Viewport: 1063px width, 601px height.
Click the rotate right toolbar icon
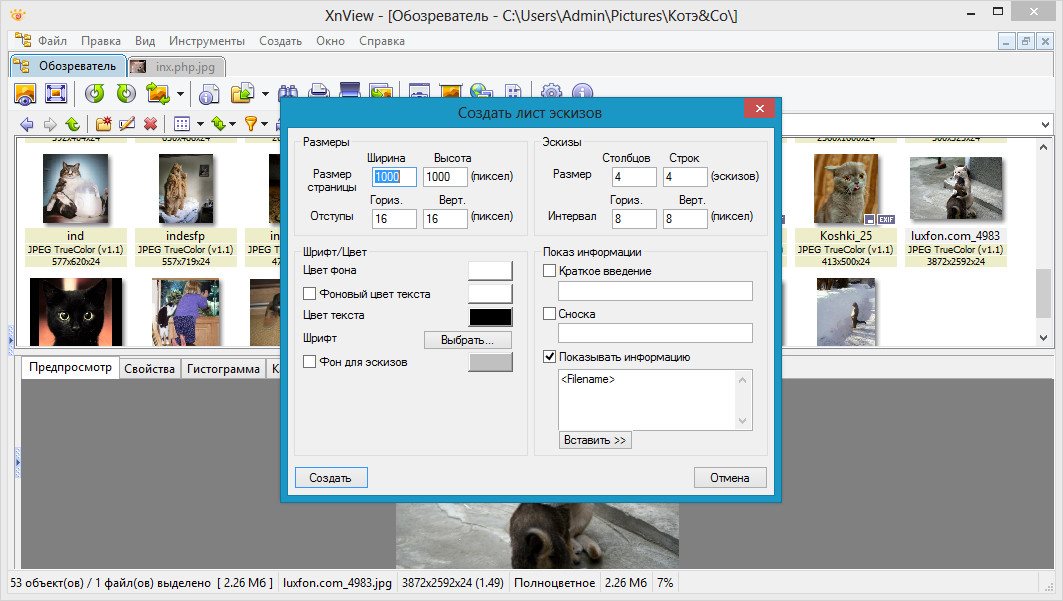(126, 94)
